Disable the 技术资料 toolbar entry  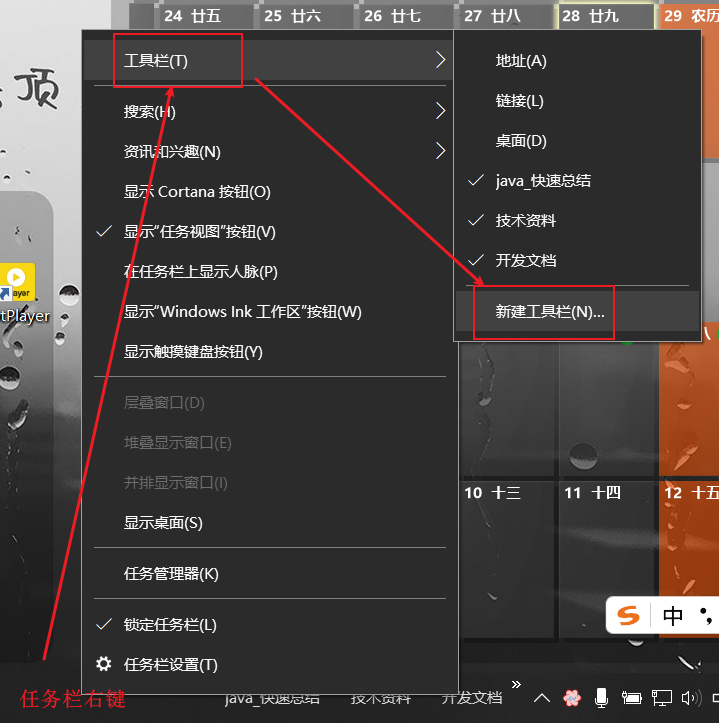pyautogui.click(x=526, y=220)
